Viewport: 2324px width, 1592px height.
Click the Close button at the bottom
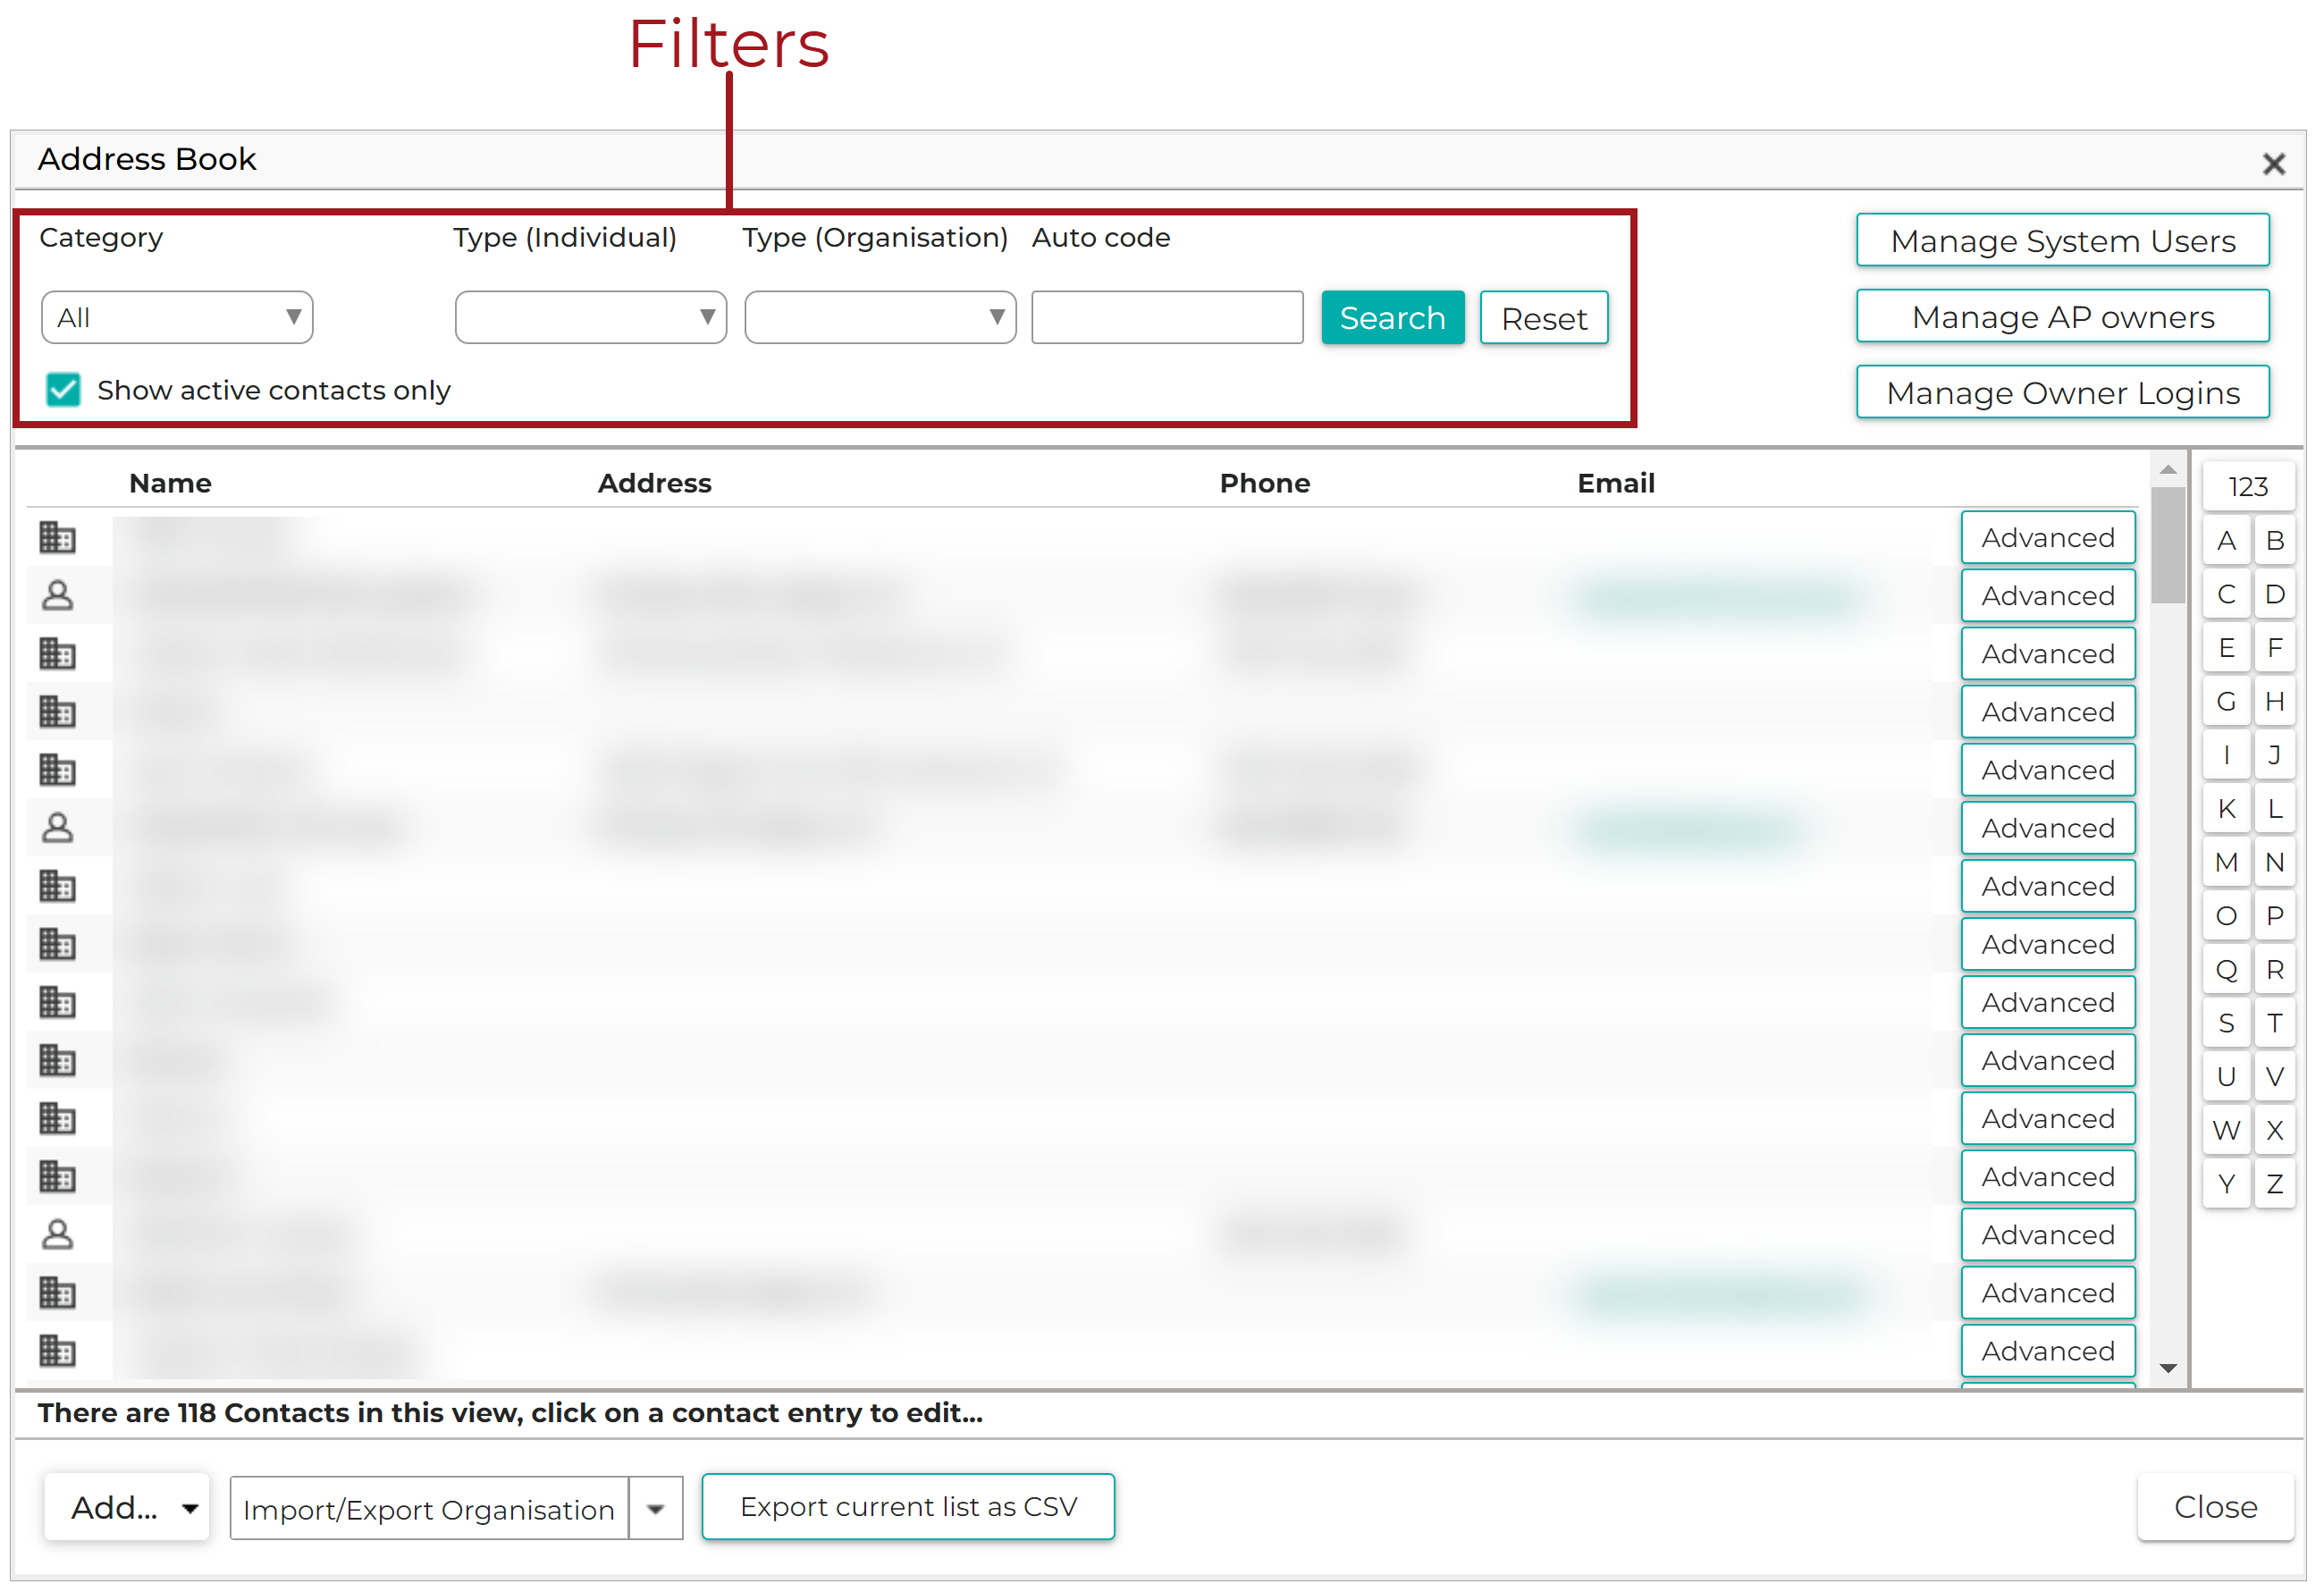(2215, 1508)
